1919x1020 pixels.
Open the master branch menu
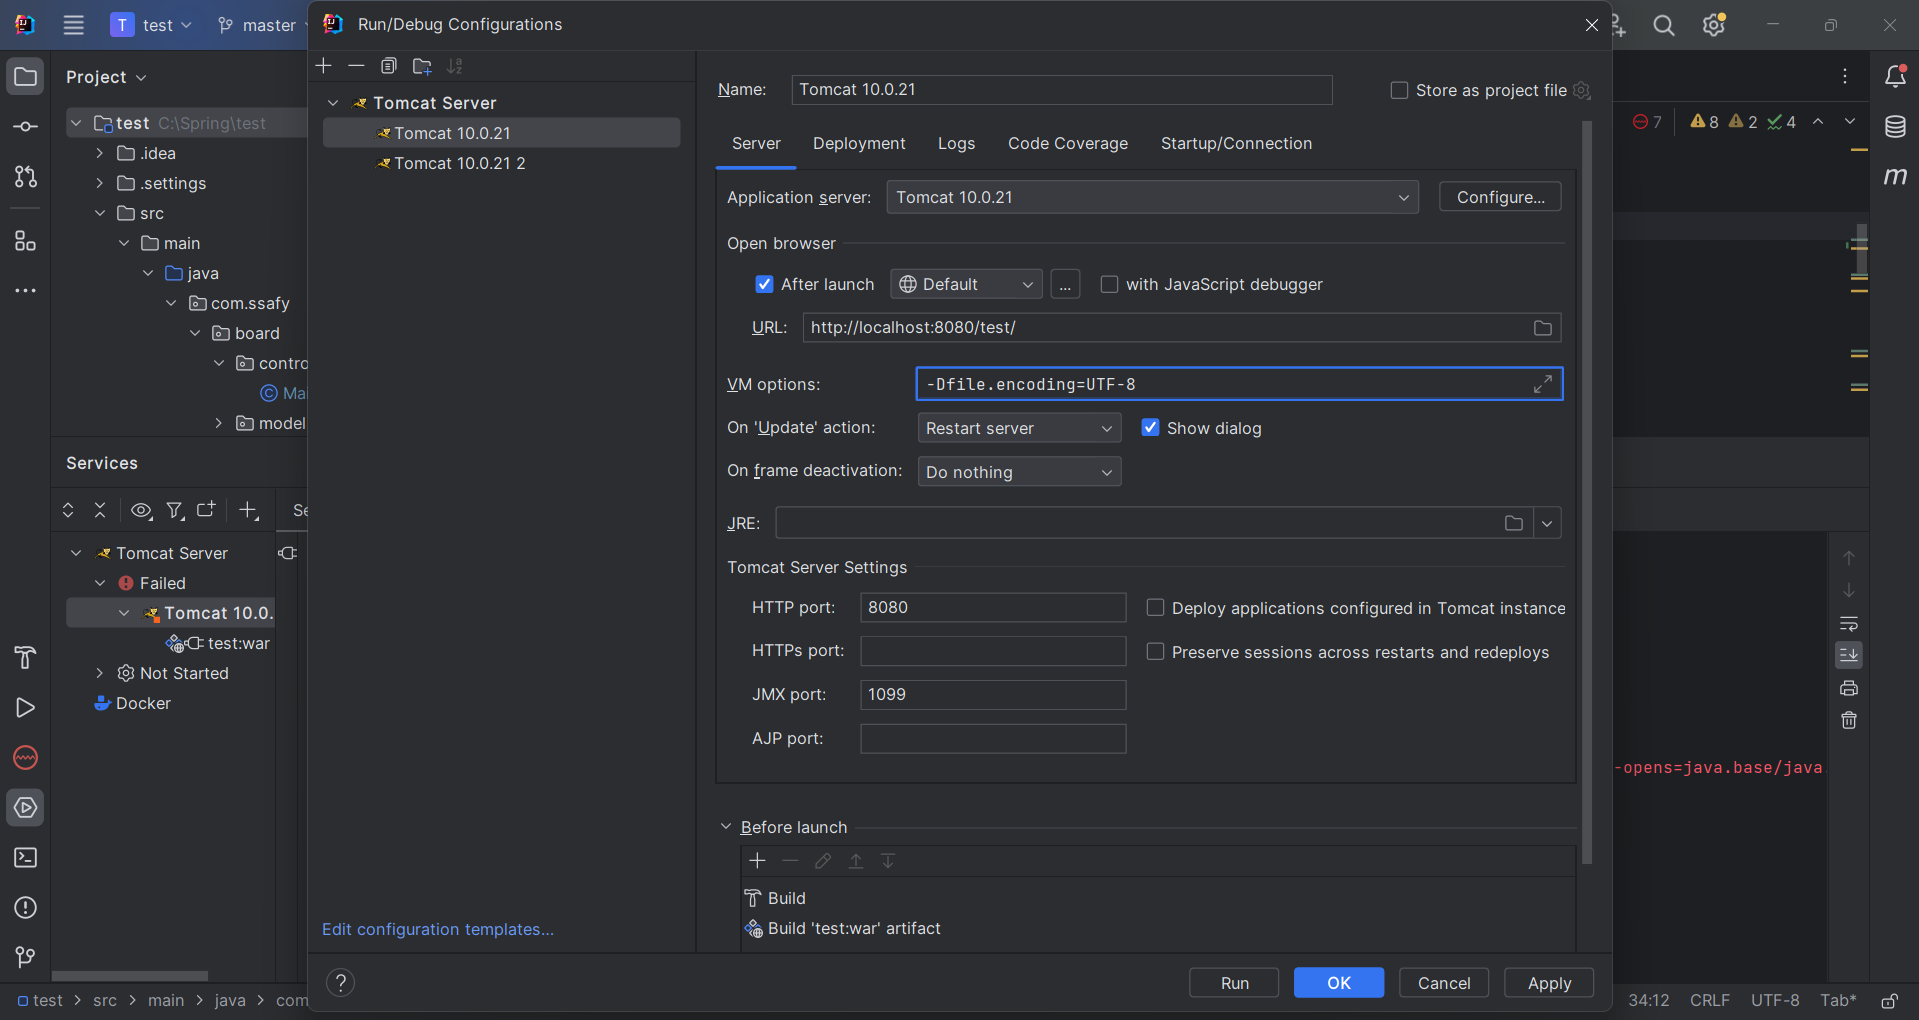(x=263, y=25)
